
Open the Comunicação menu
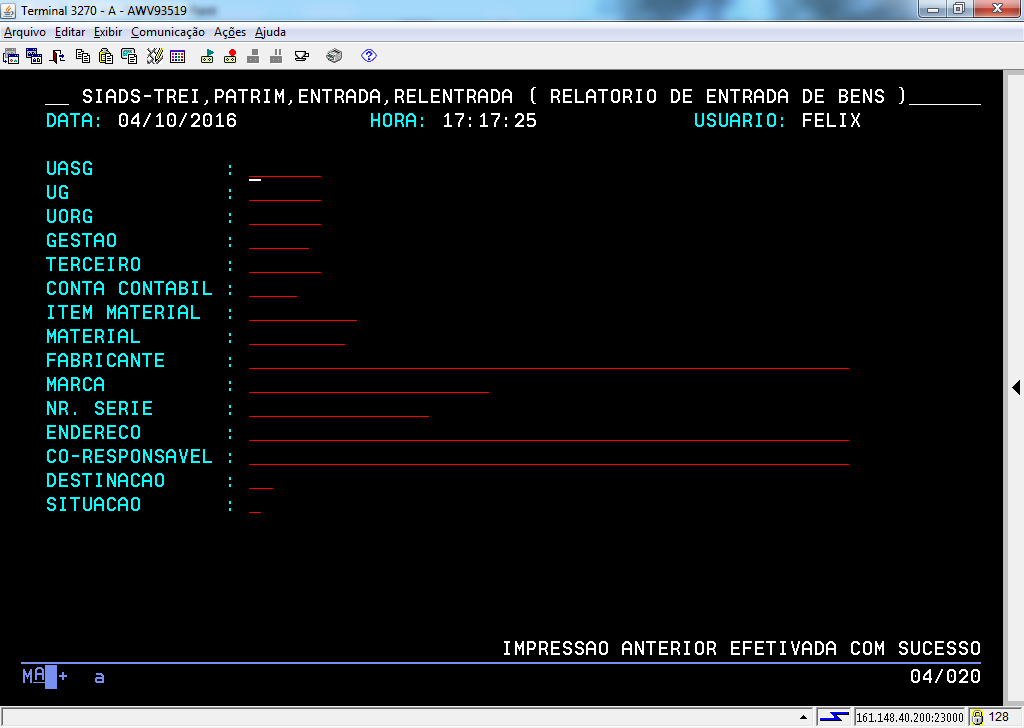(x=168, y=32)
